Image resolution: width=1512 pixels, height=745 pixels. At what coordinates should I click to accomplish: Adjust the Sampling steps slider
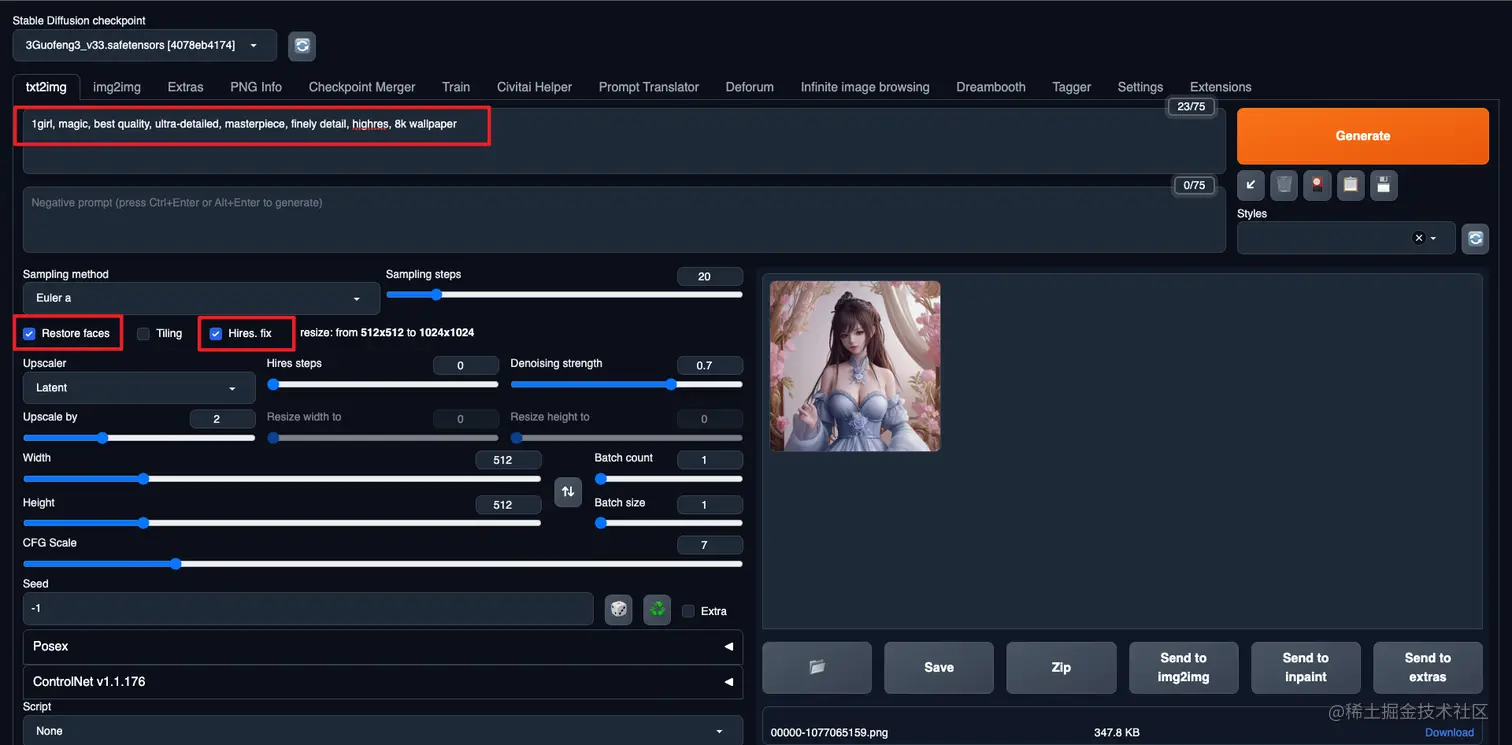pos(564,294)
